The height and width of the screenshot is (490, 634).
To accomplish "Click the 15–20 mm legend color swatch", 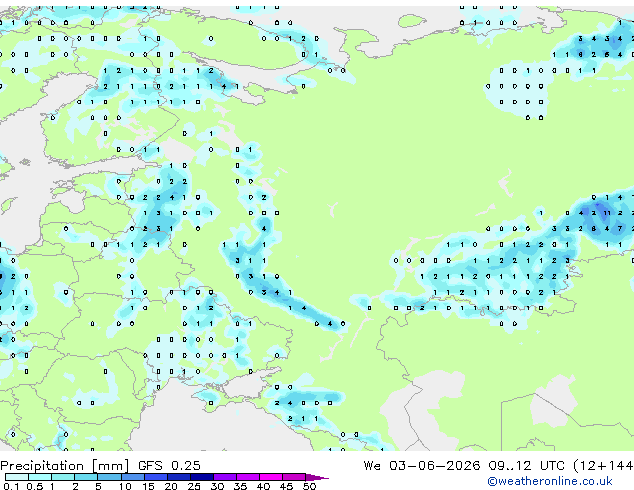I will [x=155, y=477].
